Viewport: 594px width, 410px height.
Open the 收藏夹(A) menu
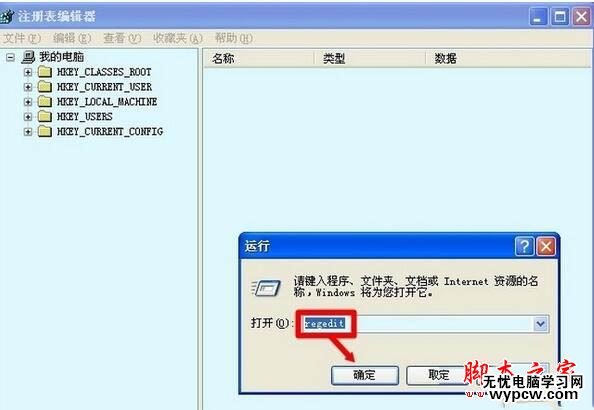[x=178, y=38]
